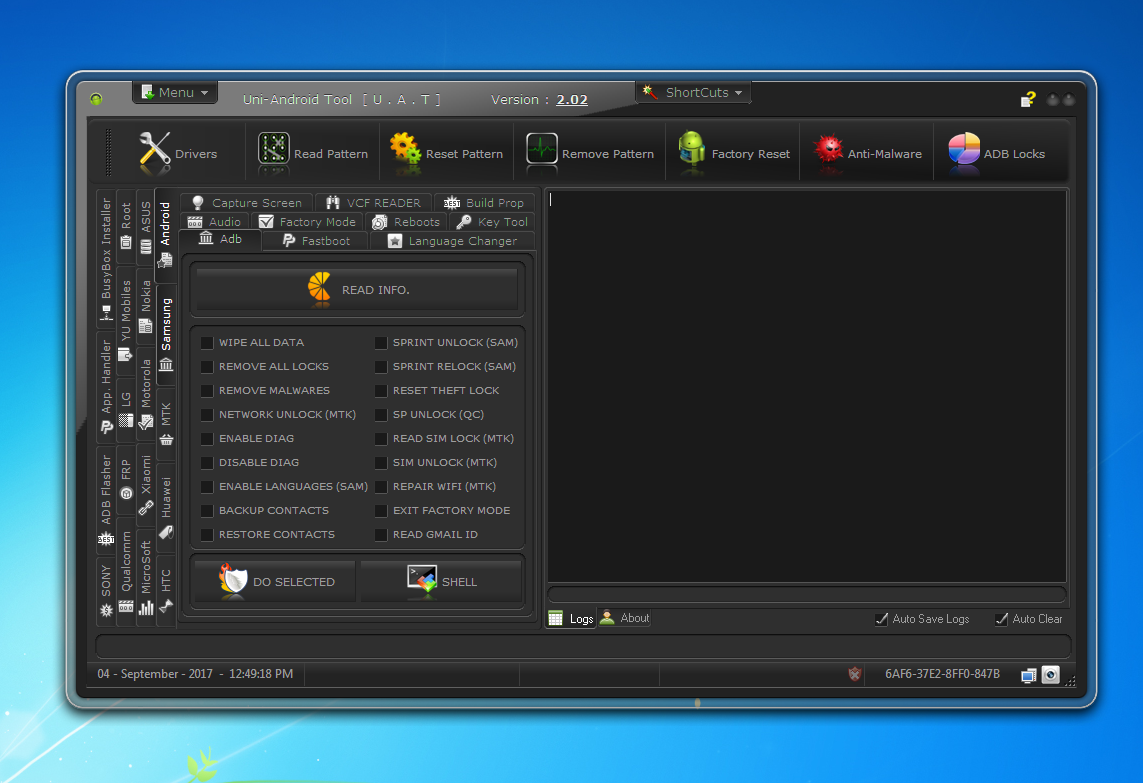Check SPRINT UNLOCK (SAM) option
Image resolution: width=1143 pixels, height=783 pixels.
(x=381, y=343)
